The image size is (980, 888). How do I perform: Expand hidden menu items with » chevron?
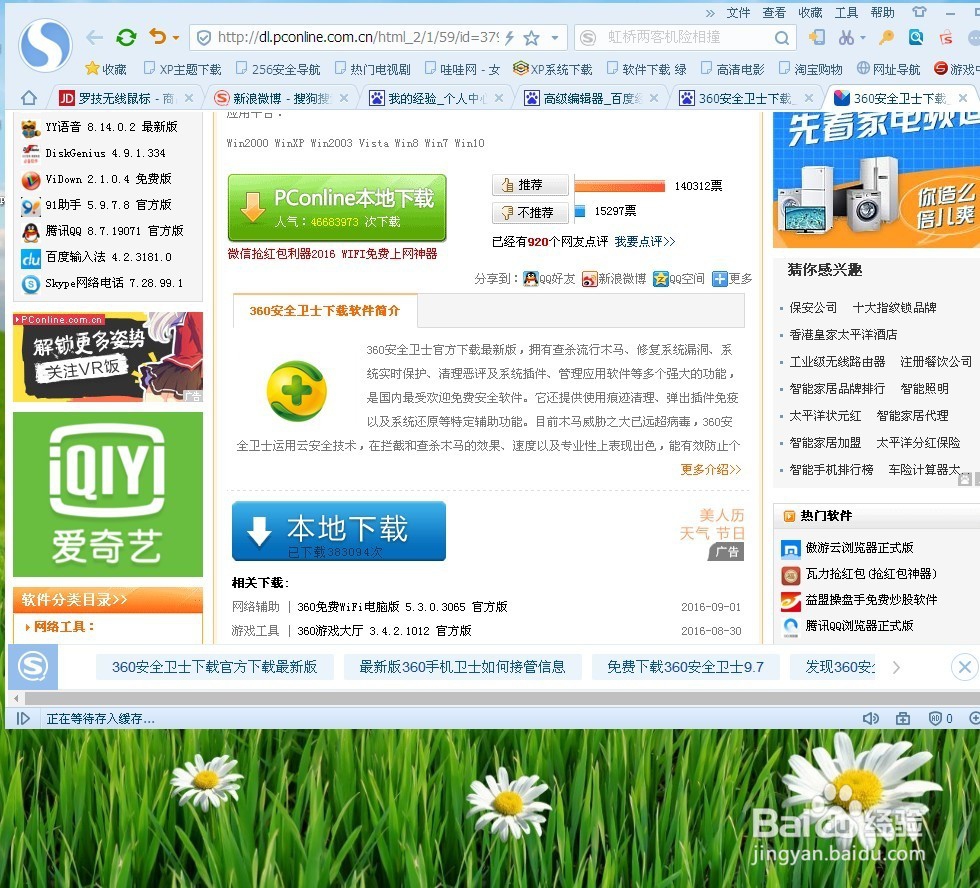(x=710, y=13)
